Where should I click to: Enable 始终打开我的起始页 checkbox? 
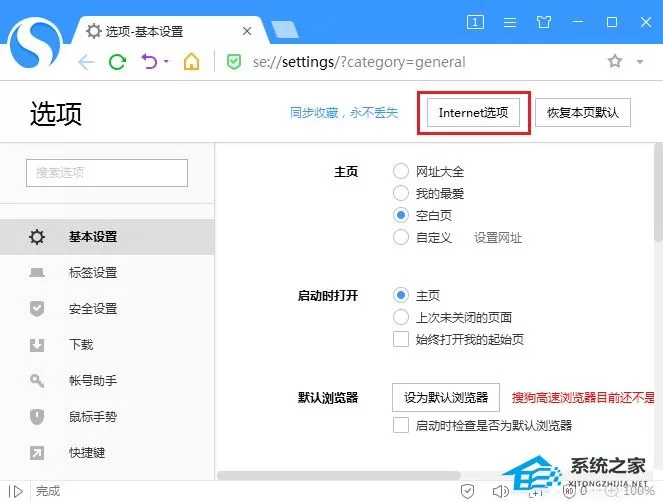point(401,339)
